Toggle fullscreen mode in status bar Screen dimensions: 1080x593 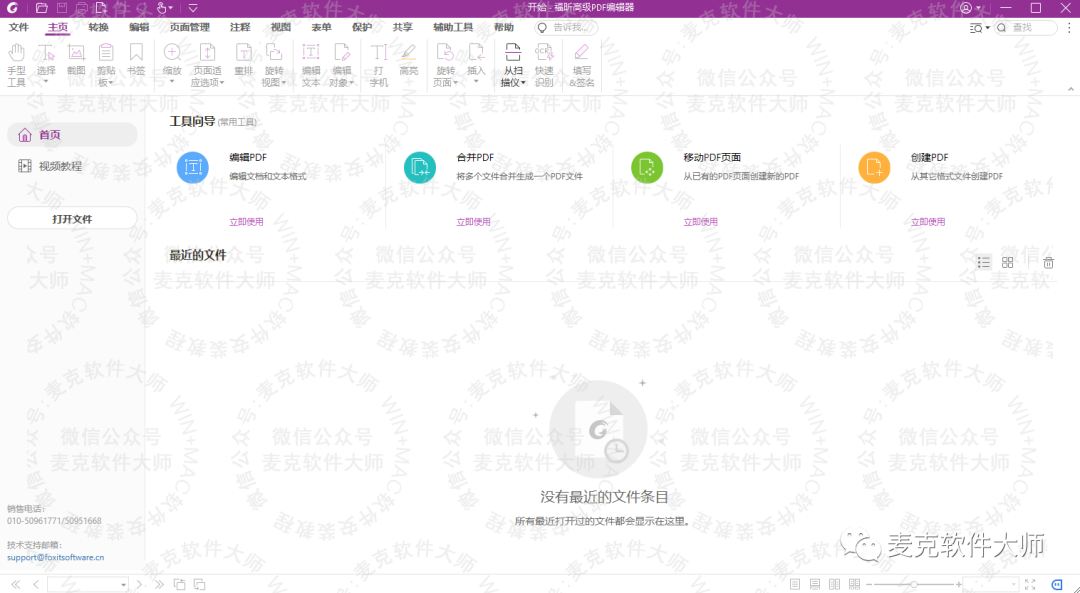(x=1030, y=584)
